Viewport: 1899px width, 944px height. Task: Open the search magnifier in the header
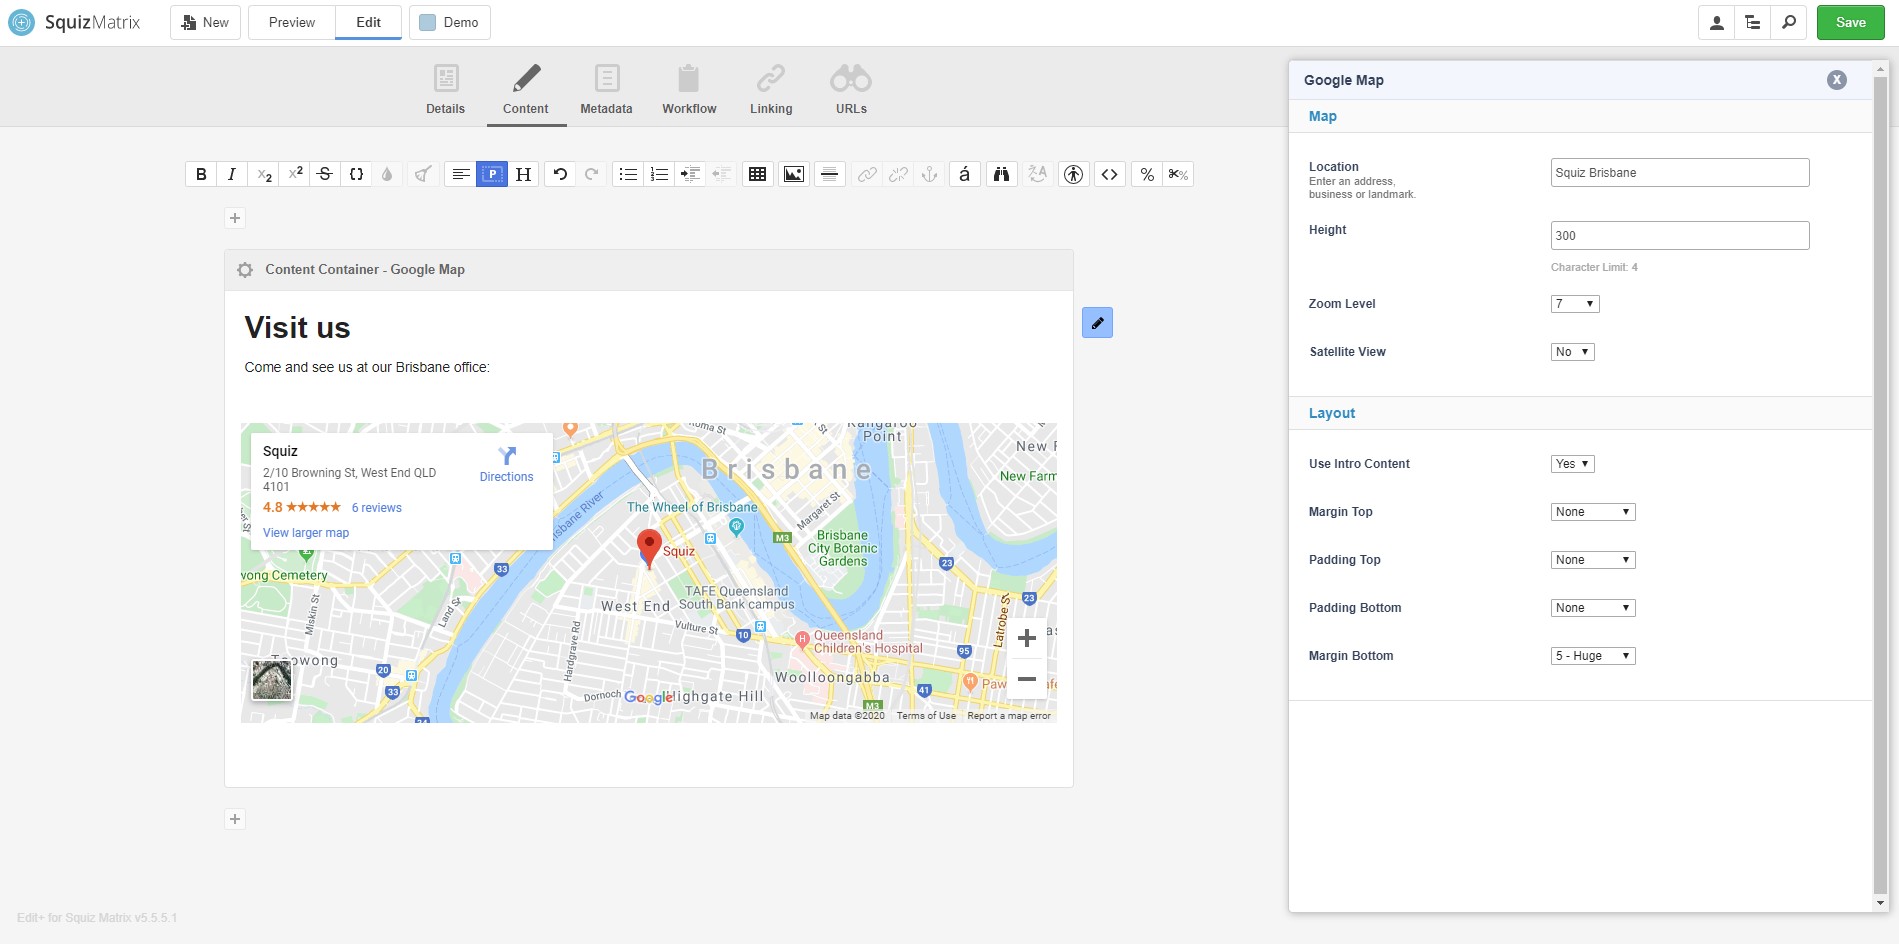1789,23
